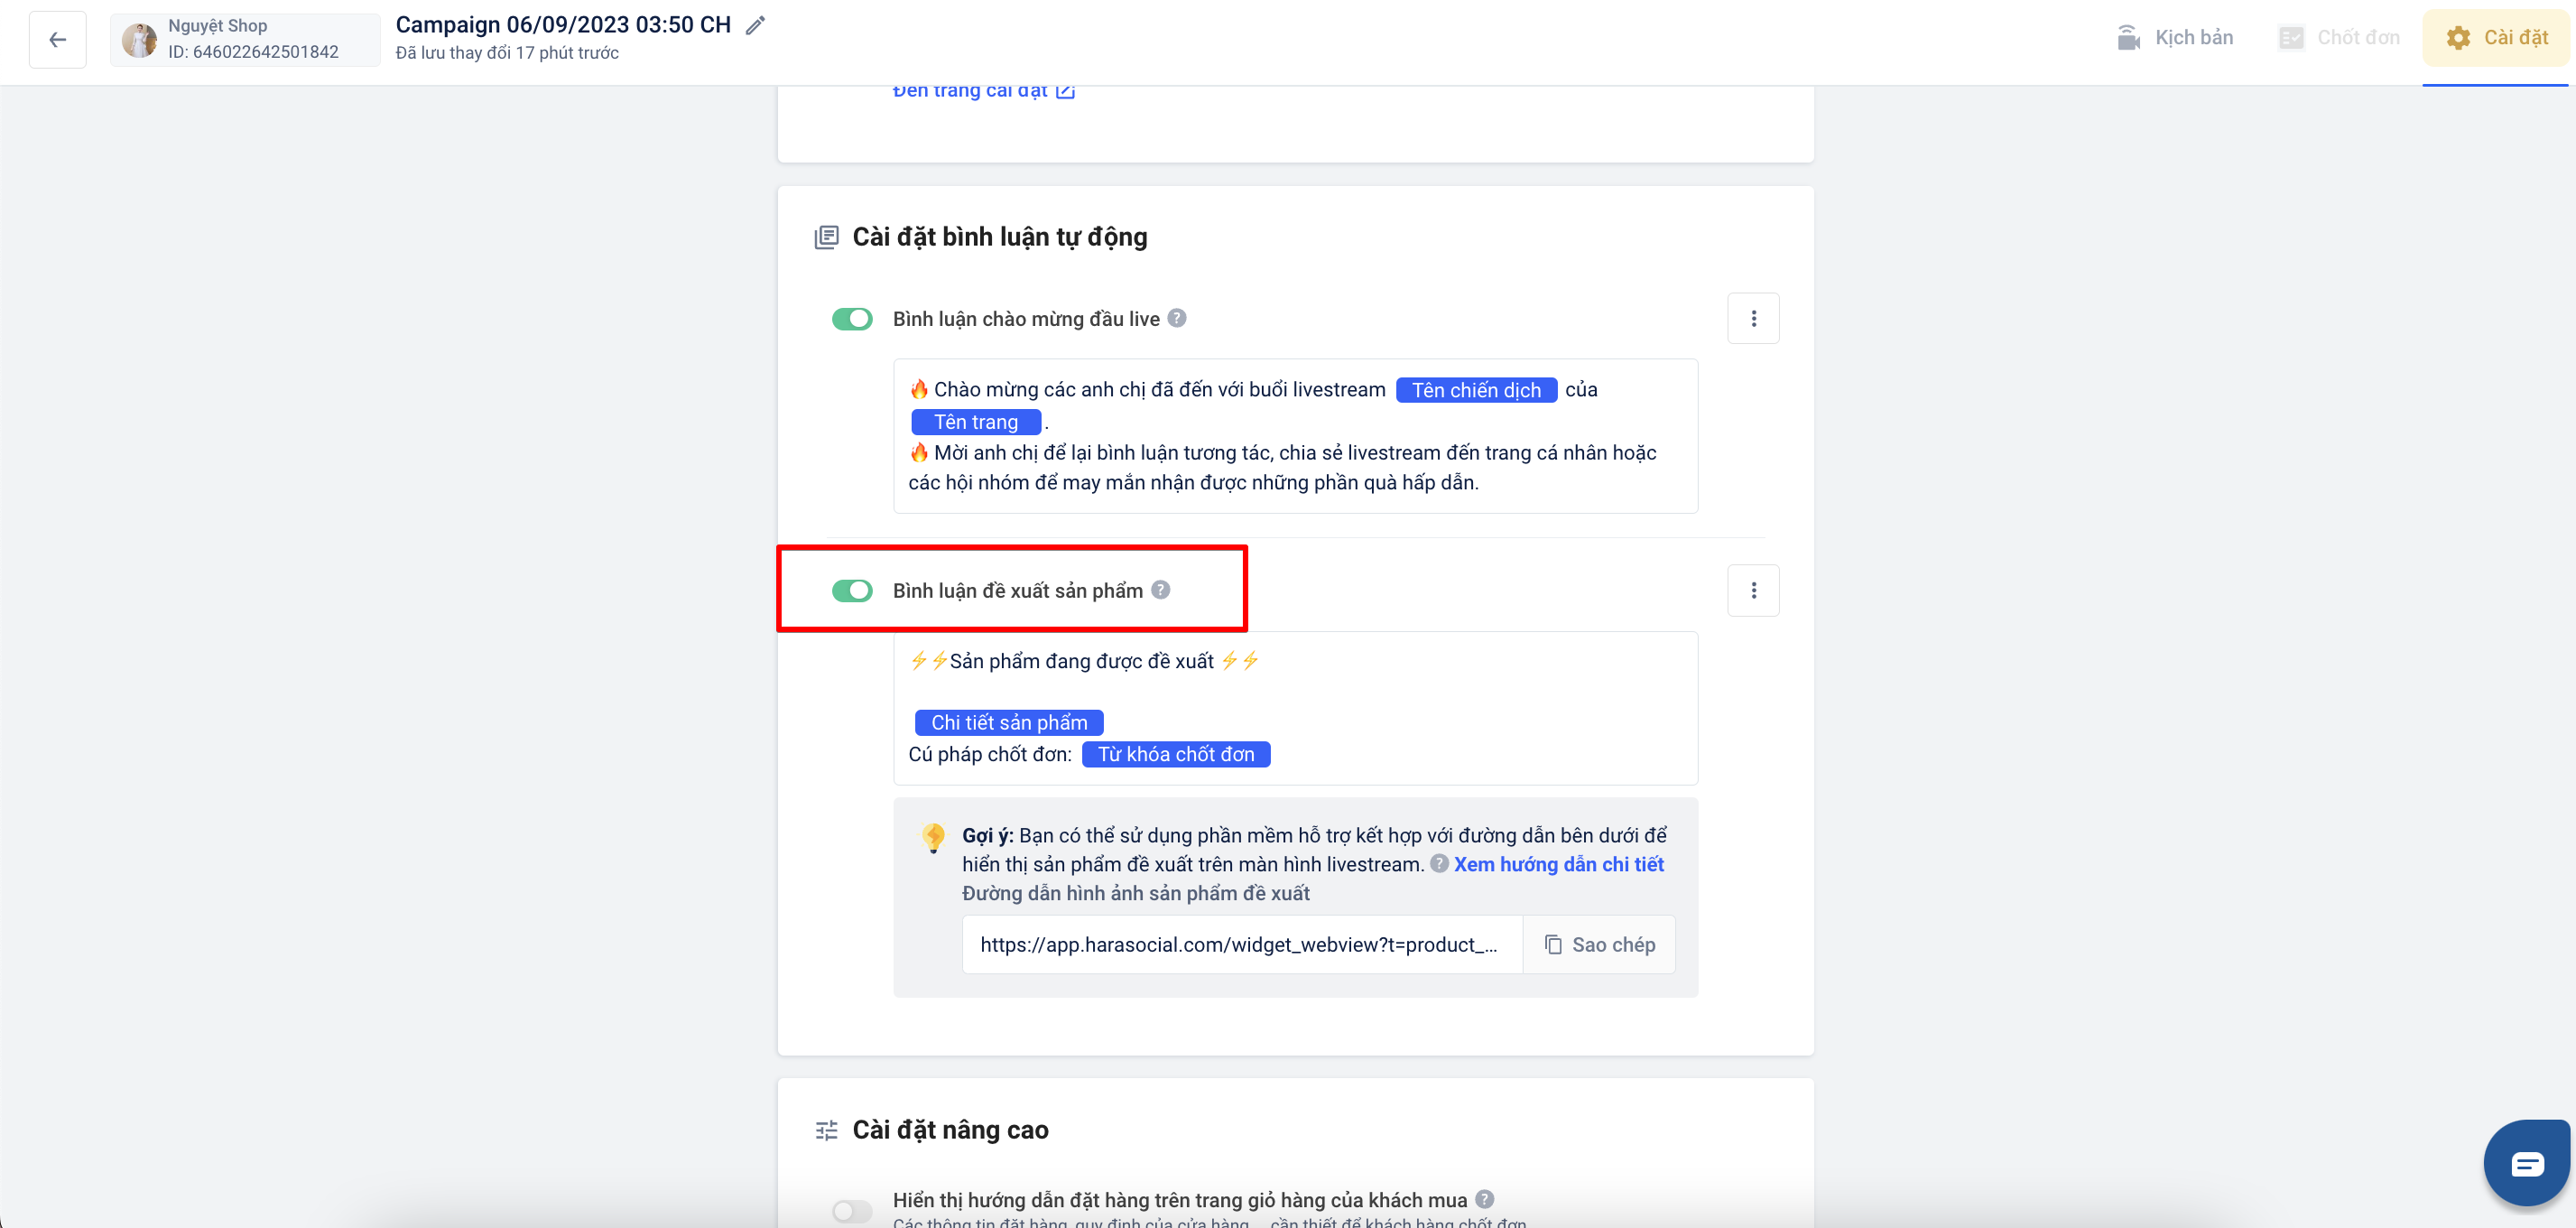2576x1228 pixels.
Task: Open Xem hướng dẫn chi tiết link
Action: [1558, 864]
